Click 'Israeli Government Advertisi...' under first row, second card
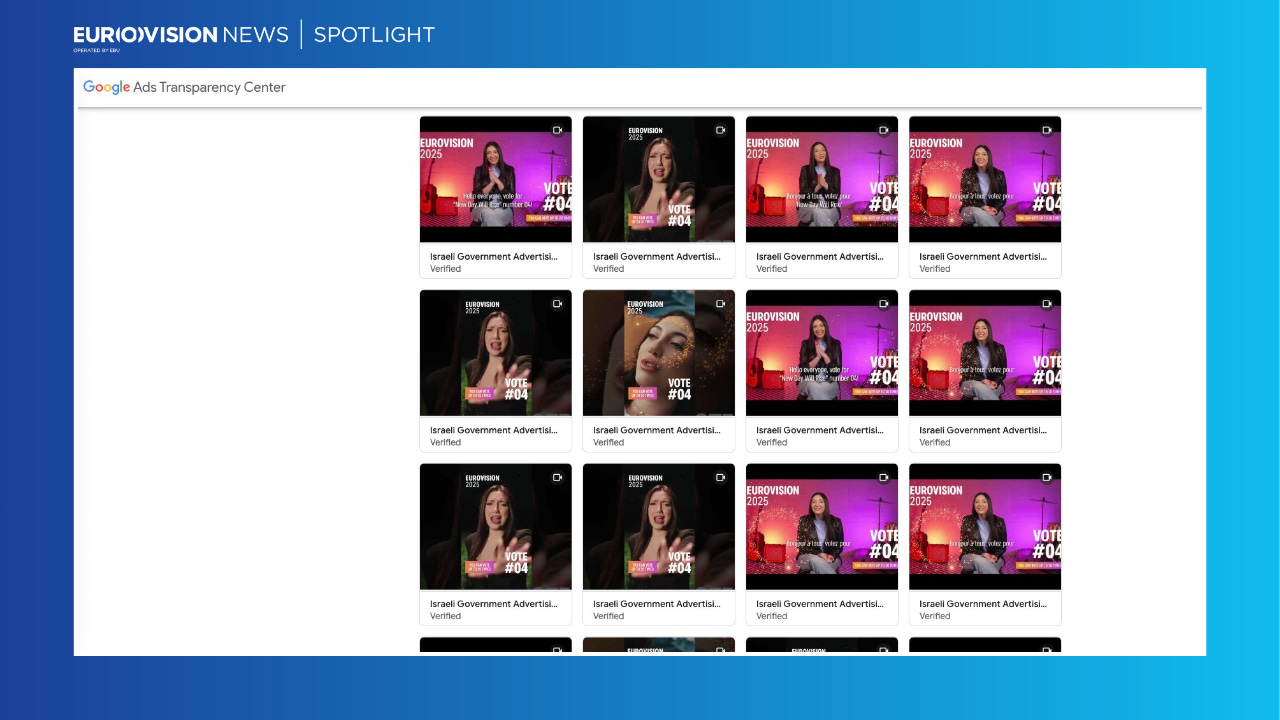Viewport: 1280px width, 720px height. pos(657,257)
